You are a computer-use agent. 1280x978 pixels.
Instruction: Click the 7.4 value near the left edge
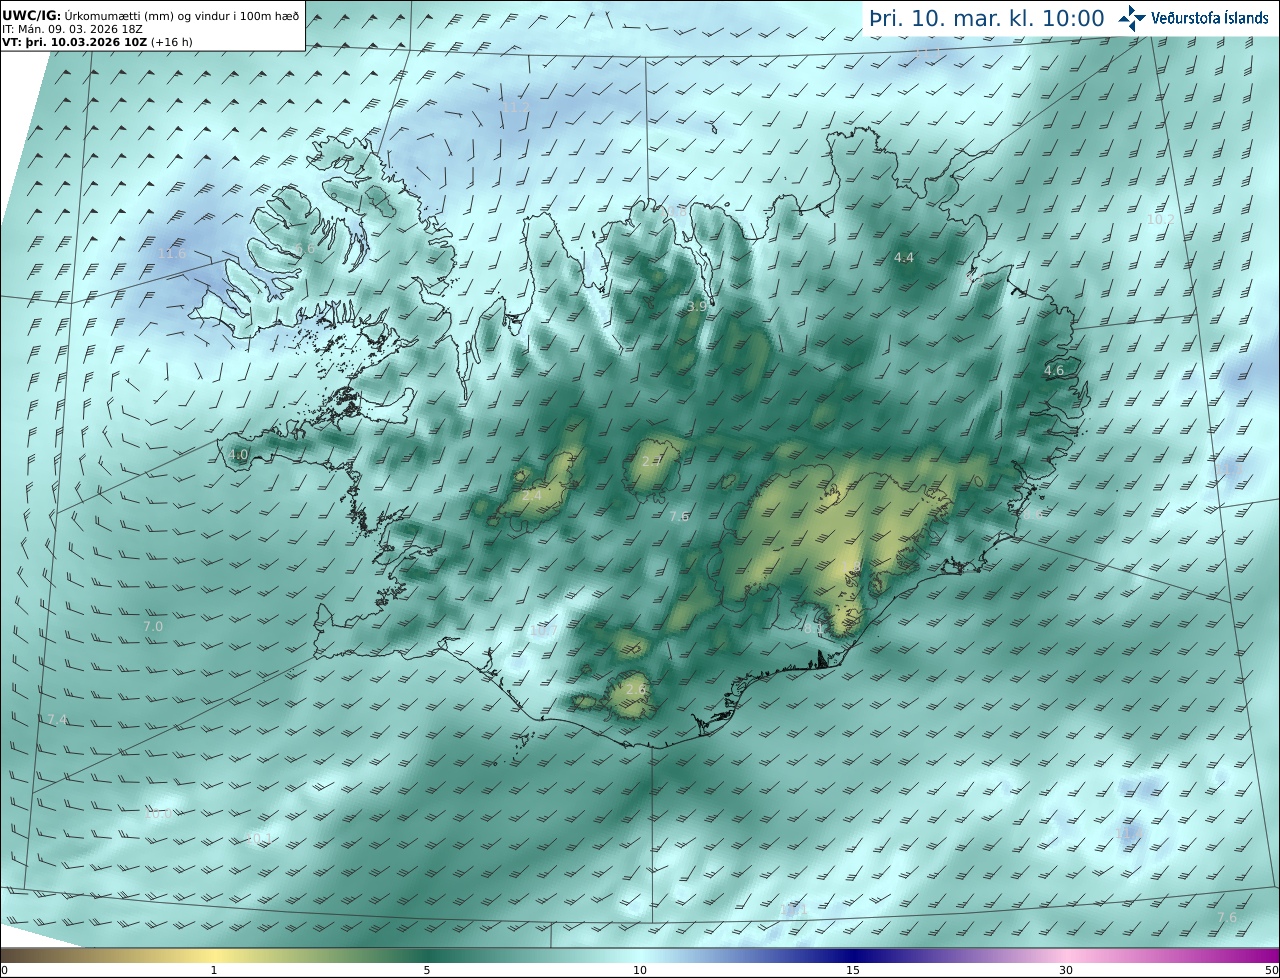click(x=57, y=719)
